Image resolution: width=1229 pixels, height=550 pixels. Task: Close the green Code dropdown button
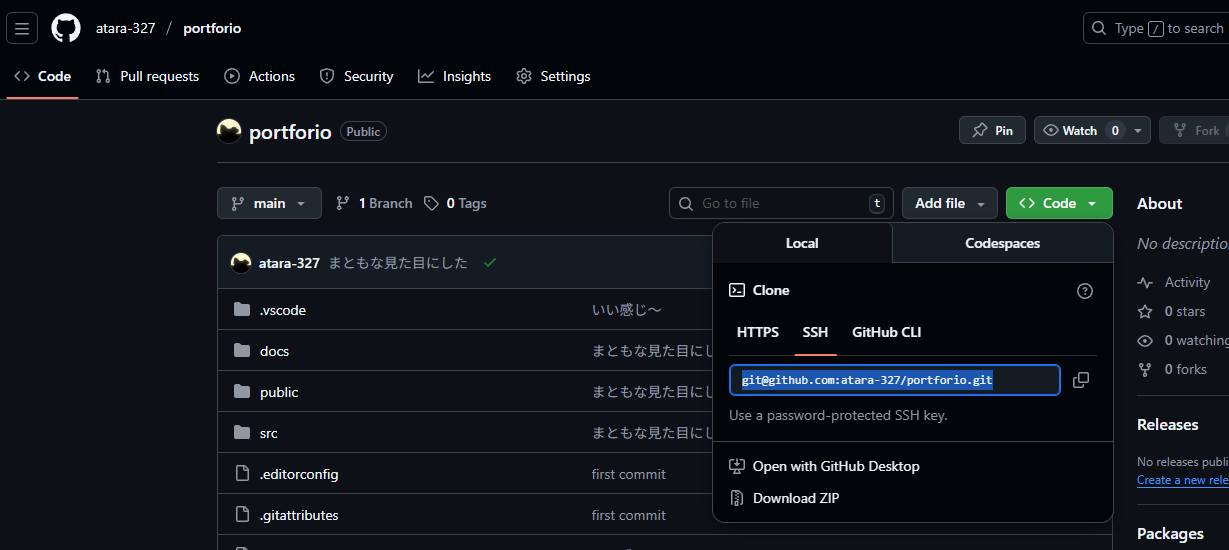coord(1059,203)
